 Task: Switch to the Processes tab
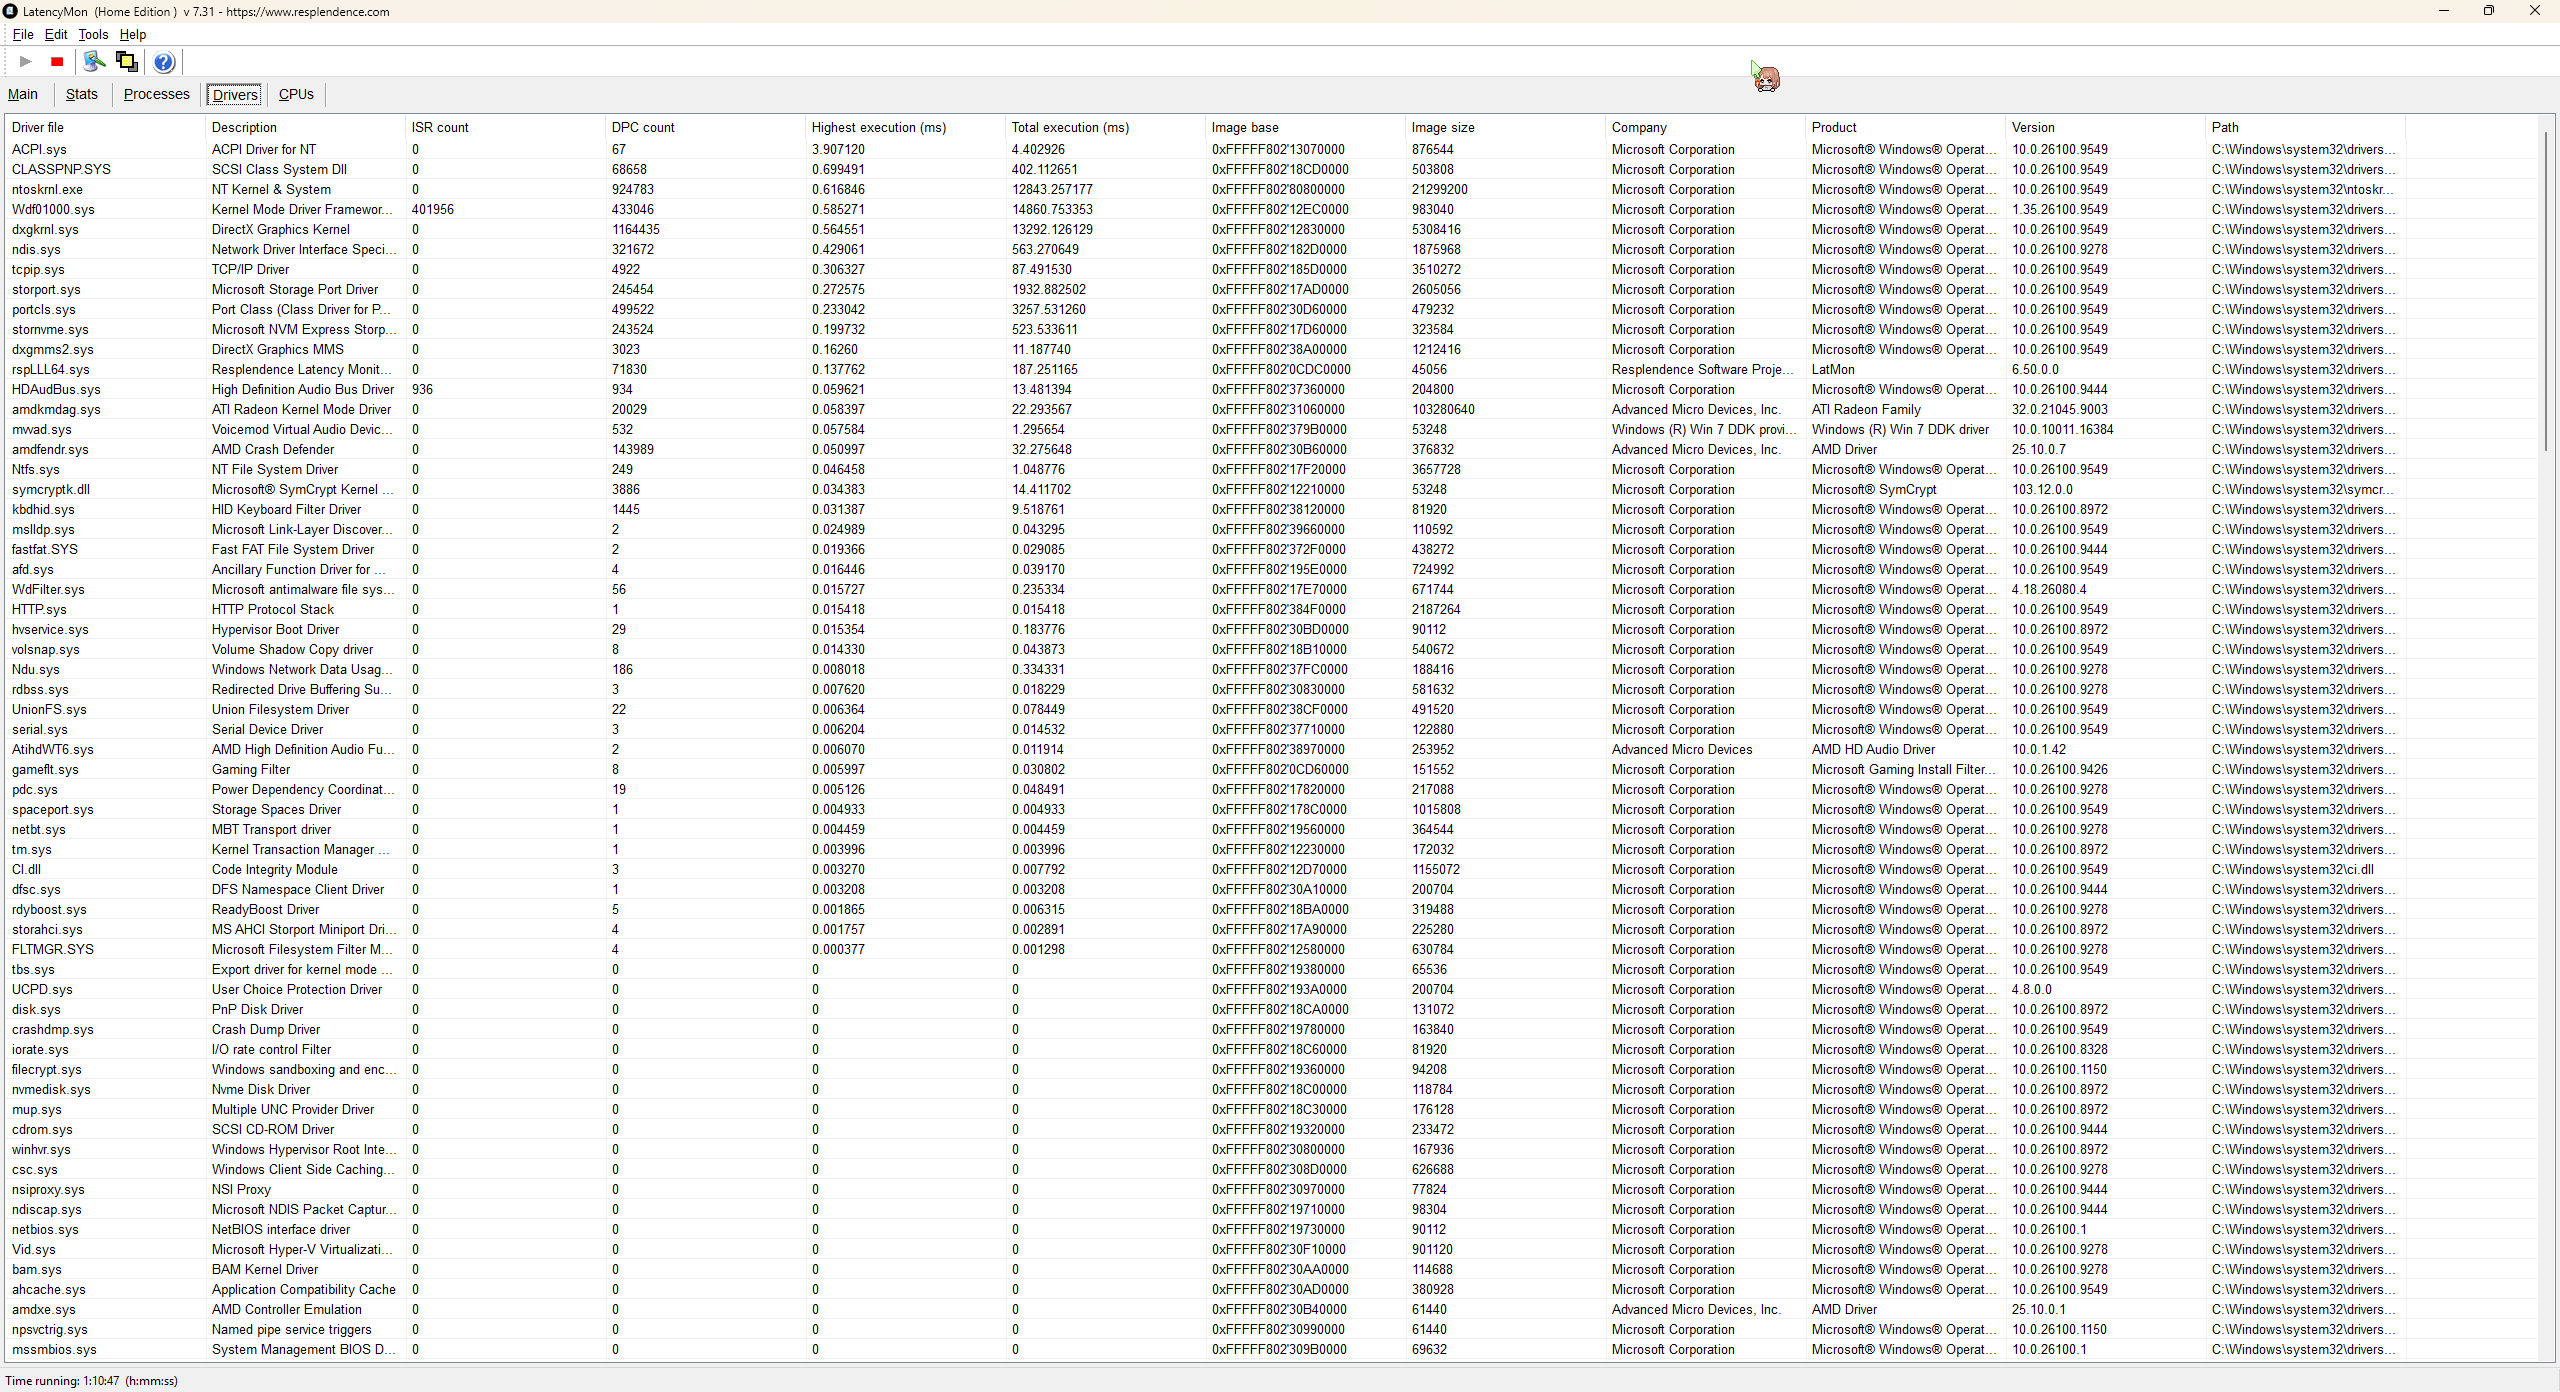[157, 94]
